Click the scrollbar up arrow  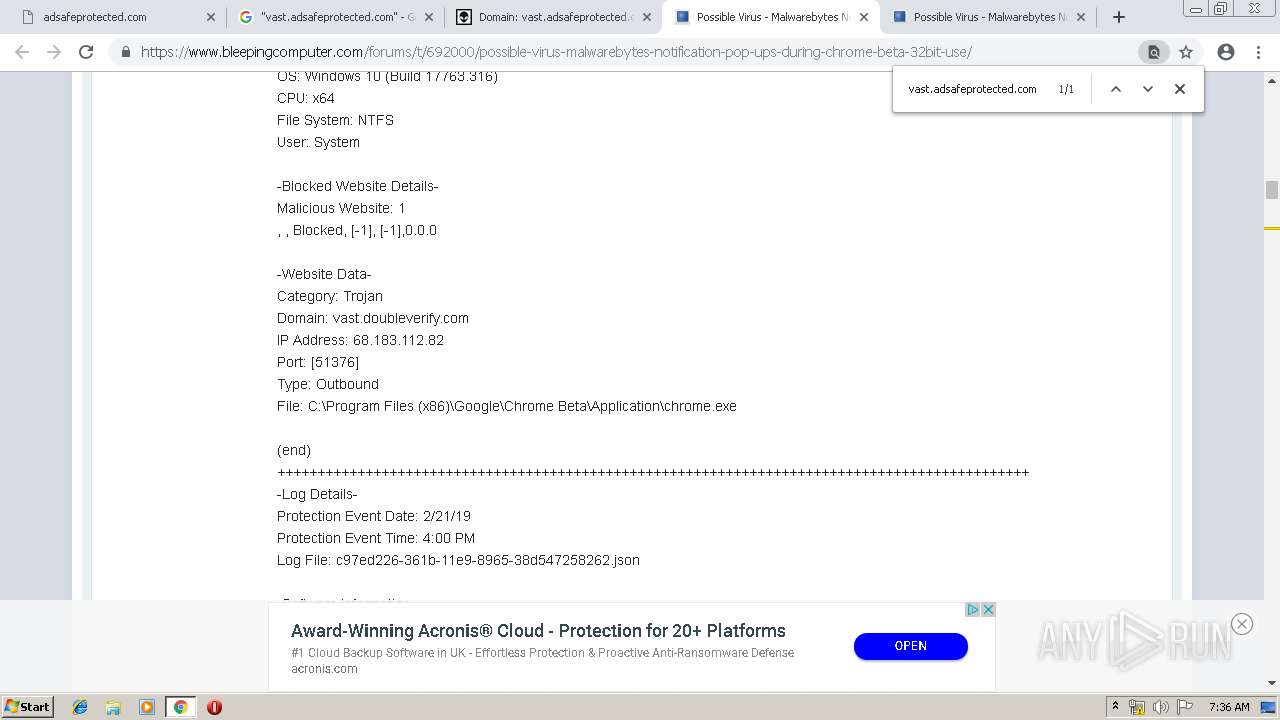point(1272,79)
